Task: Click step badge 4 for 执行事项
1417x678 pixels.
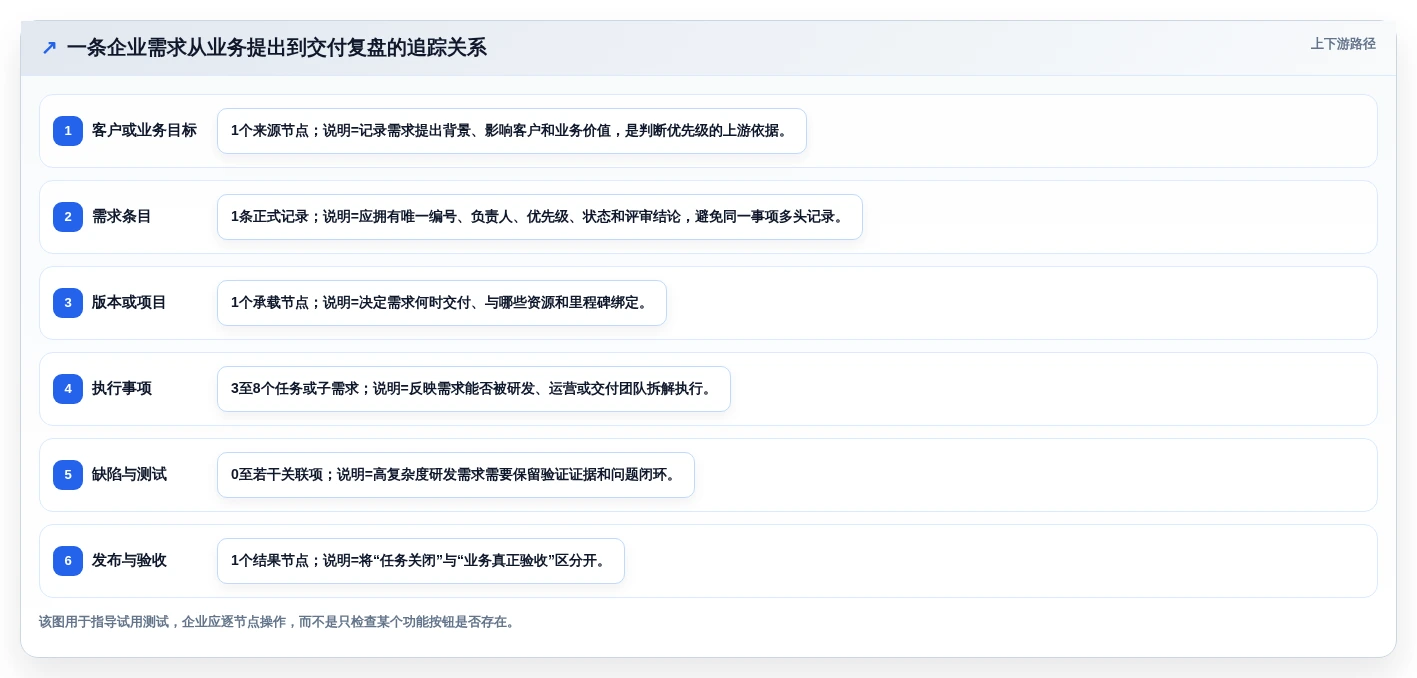Action: tap(68, 389)
